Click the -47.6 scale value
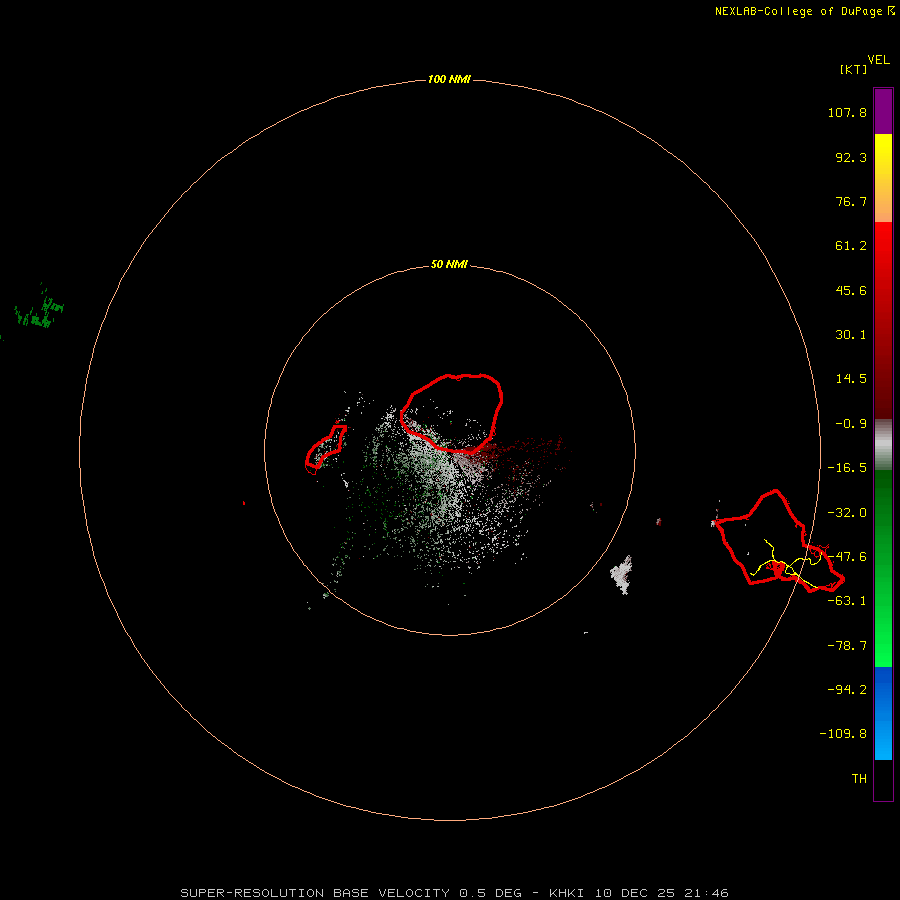The width and height of the screenshot is (900, 900). 847,557
